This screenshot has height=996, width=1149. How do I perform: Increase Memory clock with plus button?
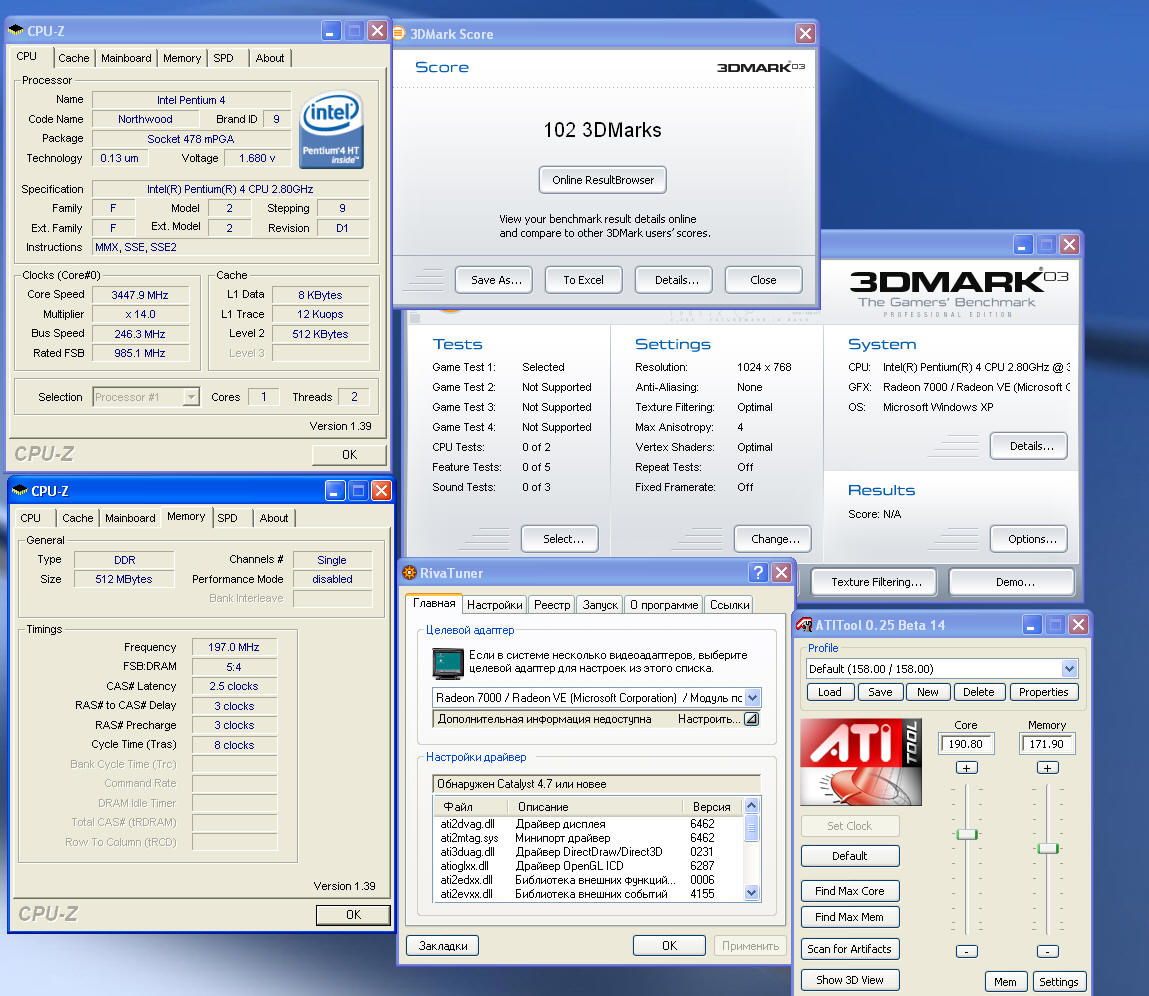pos(1047,767)
